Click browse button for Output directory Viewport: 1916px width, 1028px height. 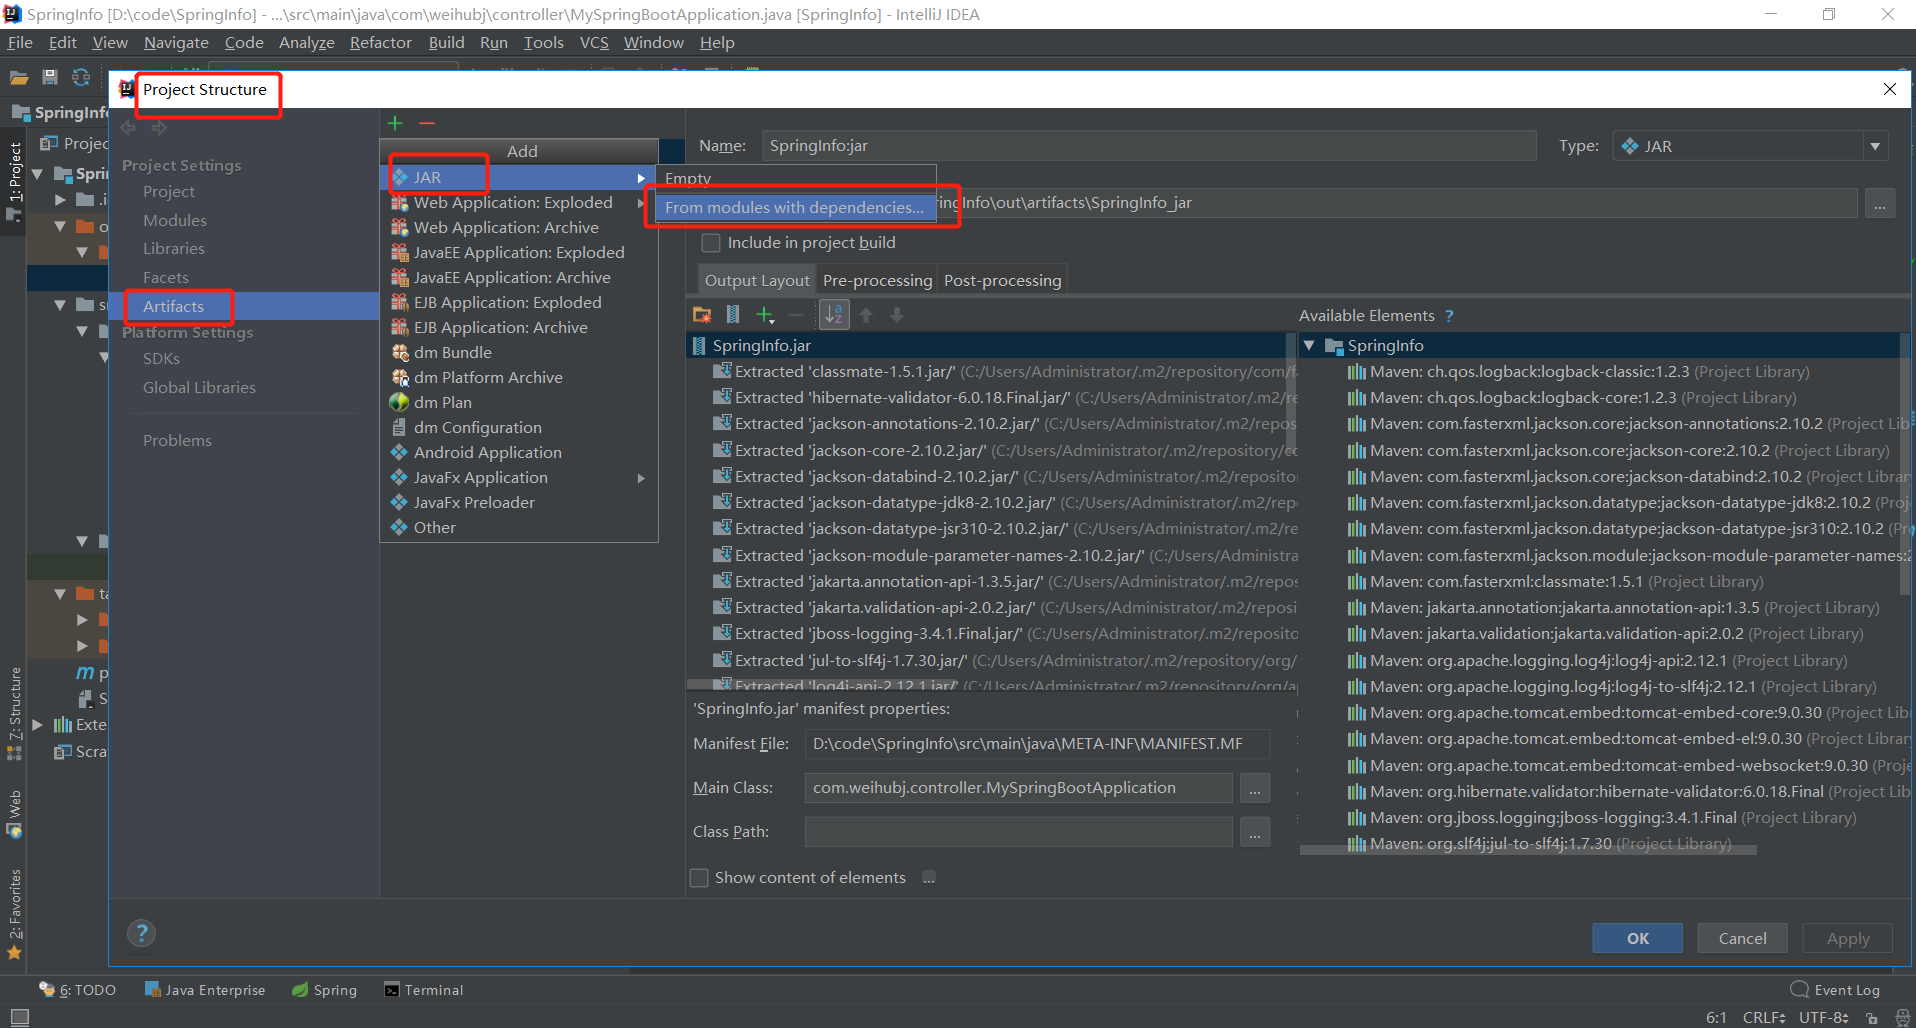1879,203
